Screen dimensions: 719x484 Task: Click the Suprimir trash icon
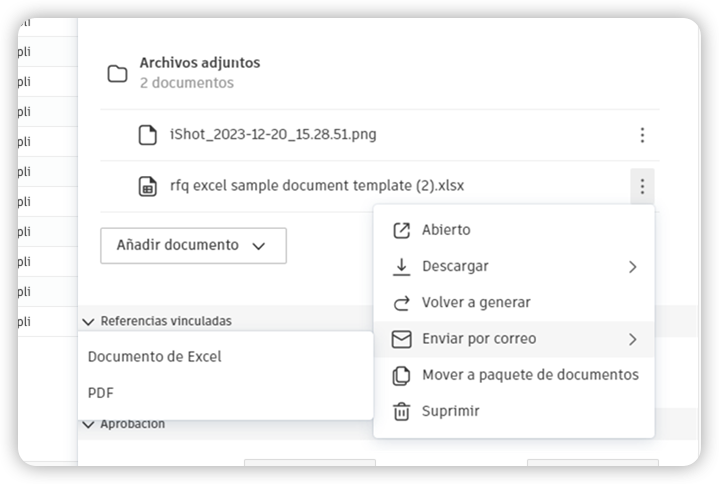pos(401,411)
